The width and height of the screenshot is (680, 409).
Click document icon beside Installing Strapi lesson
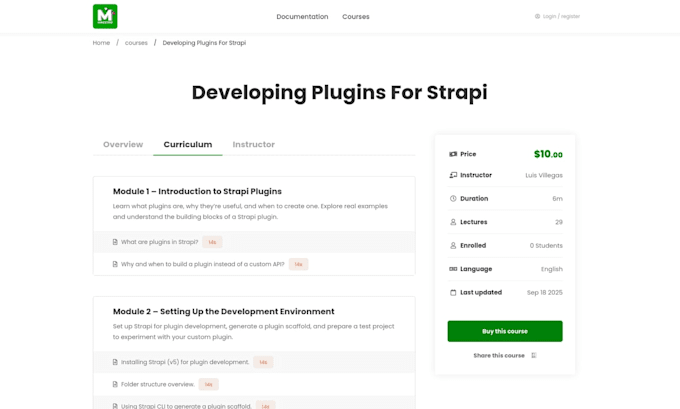(x=115, y=362)
